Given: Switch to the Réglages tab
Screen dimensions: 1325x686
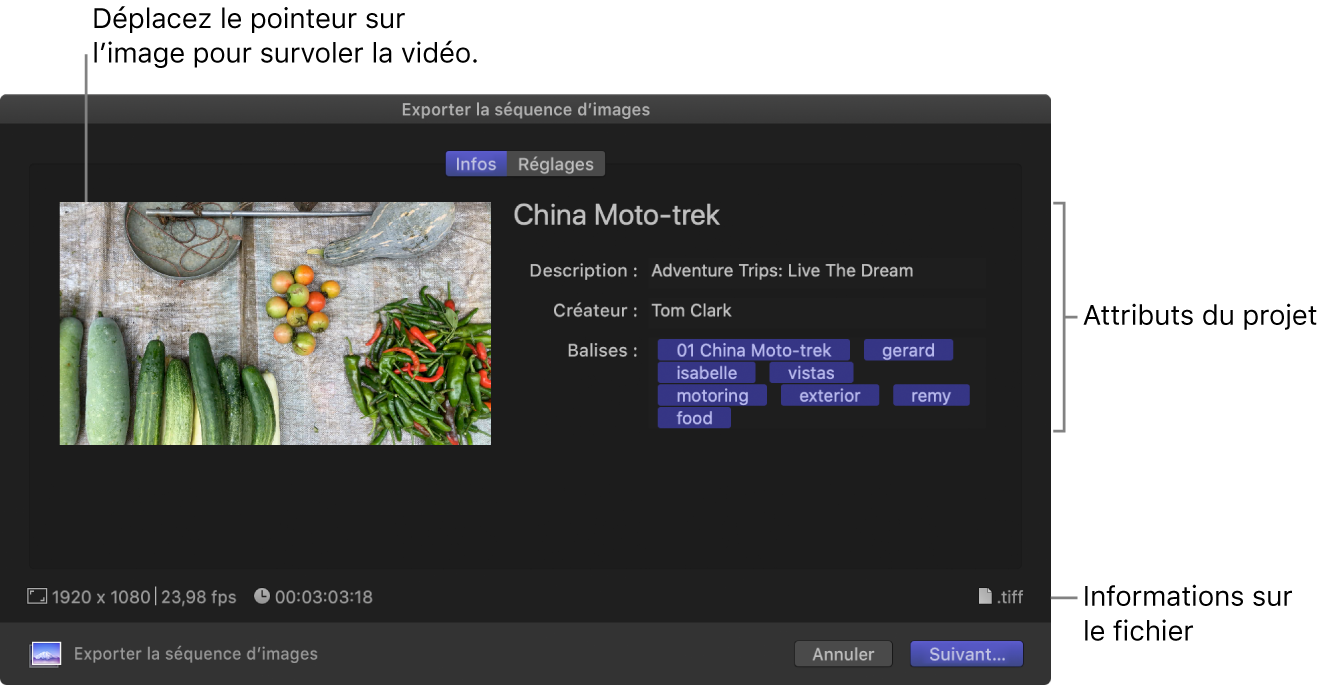Looking at the screenshot, I should pos(556,163).
